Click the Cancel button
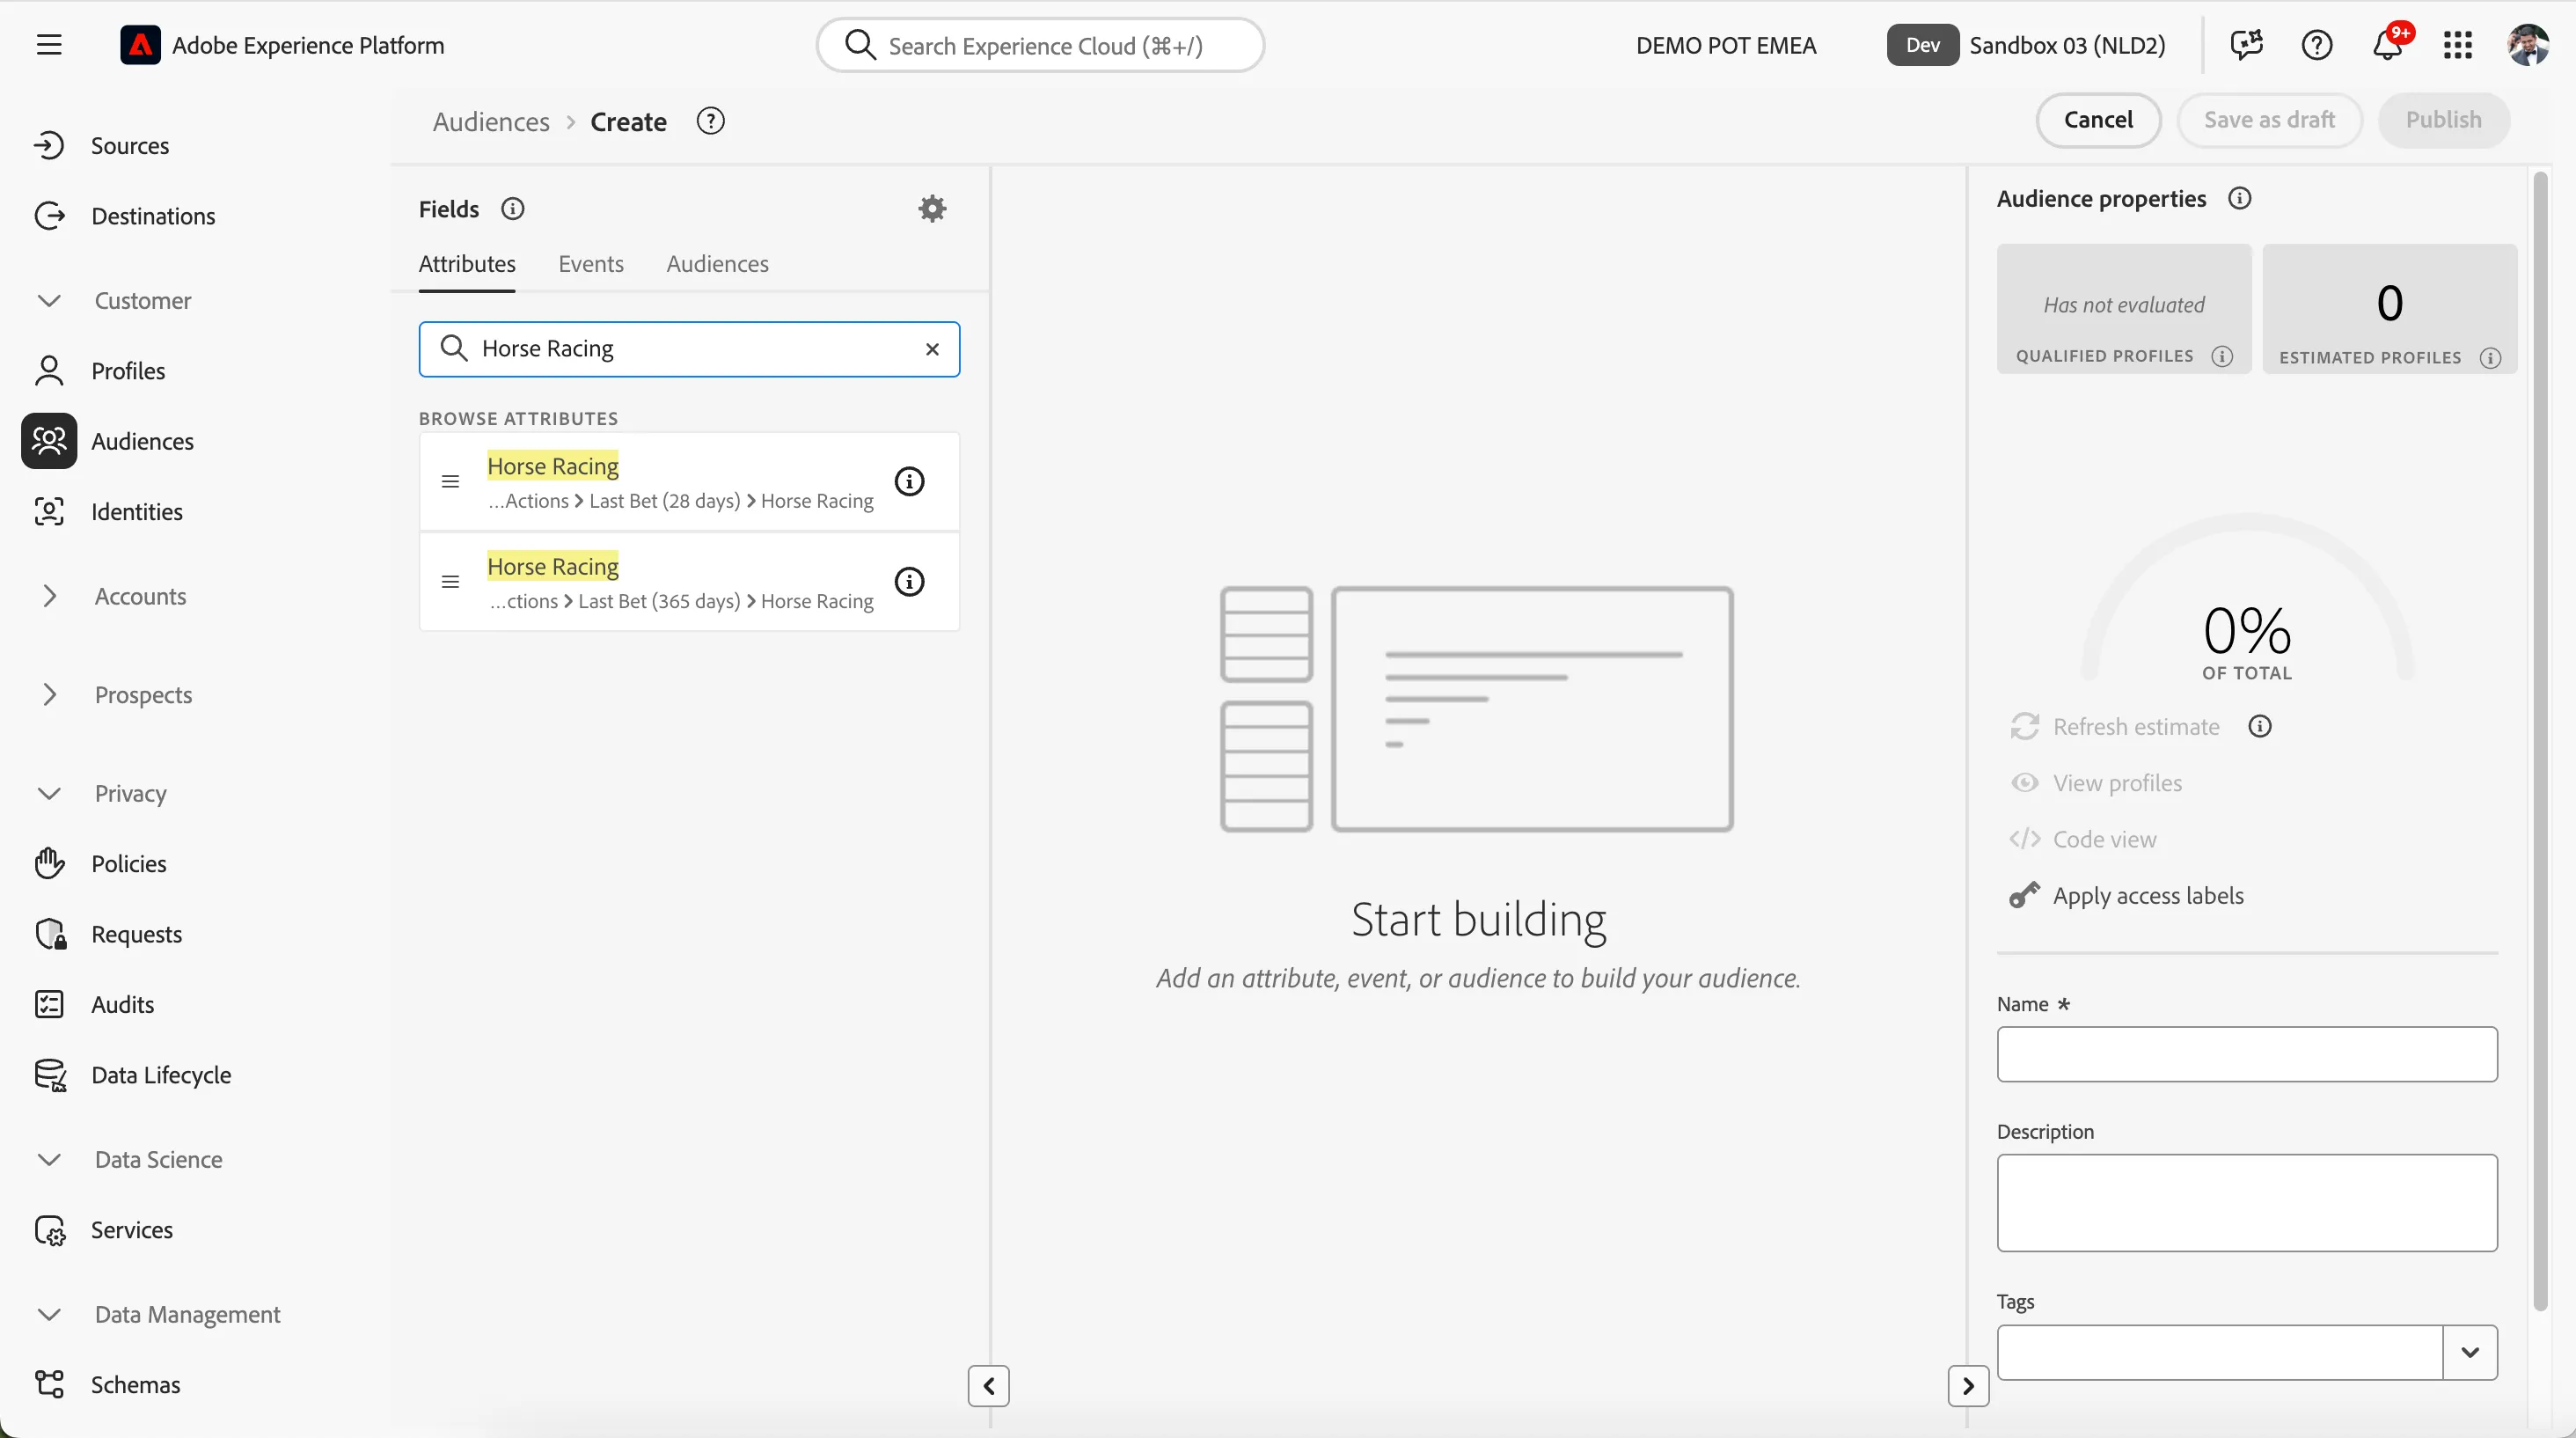 2098,120
